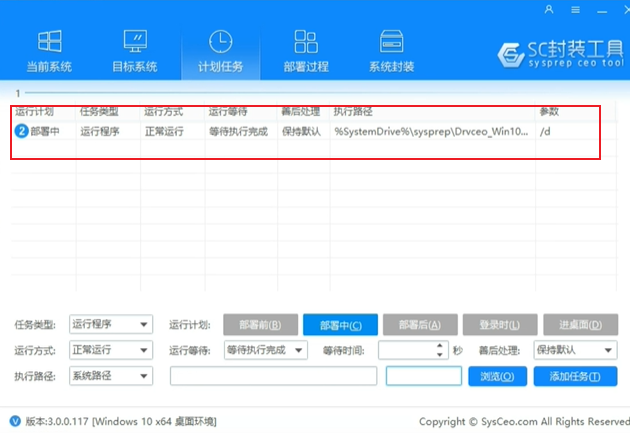Click the Copyright SysCeo.com text
630x433 pixels.
[x=524, y=421]
